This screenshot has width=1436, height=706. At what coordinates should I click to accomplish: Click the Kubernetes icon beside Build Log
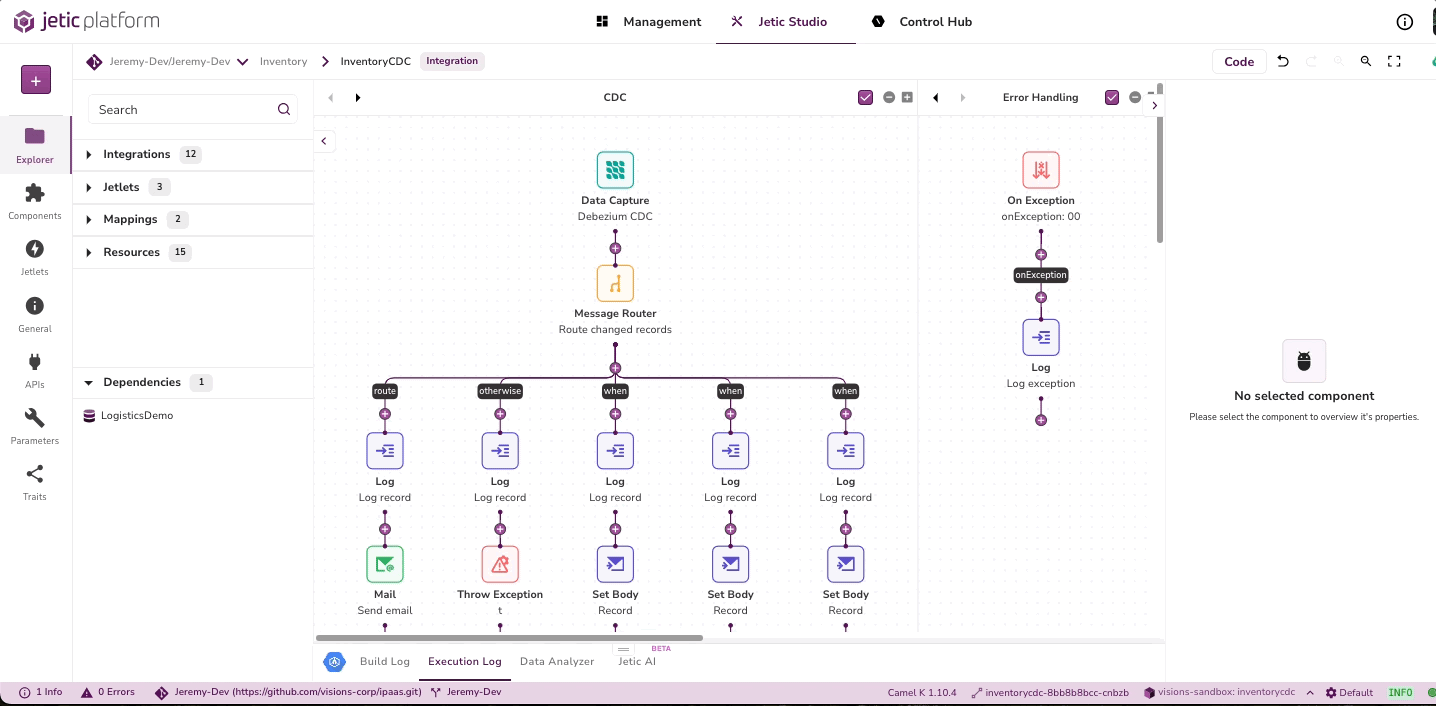335,662
